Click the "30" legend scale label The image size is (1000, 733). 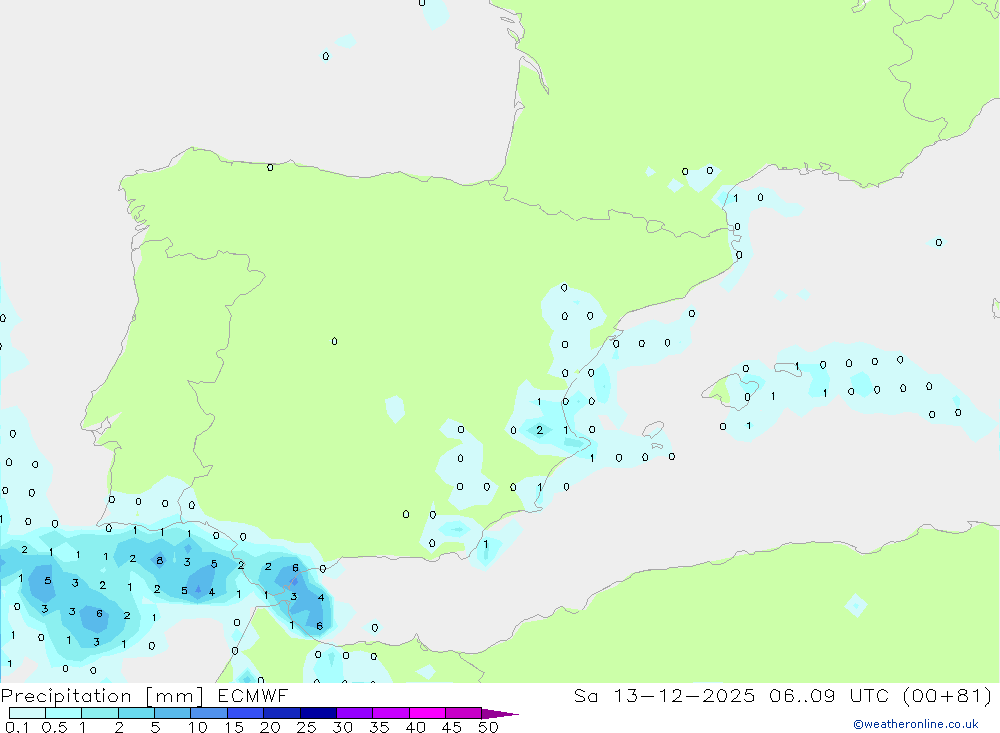tap(343, 727)
